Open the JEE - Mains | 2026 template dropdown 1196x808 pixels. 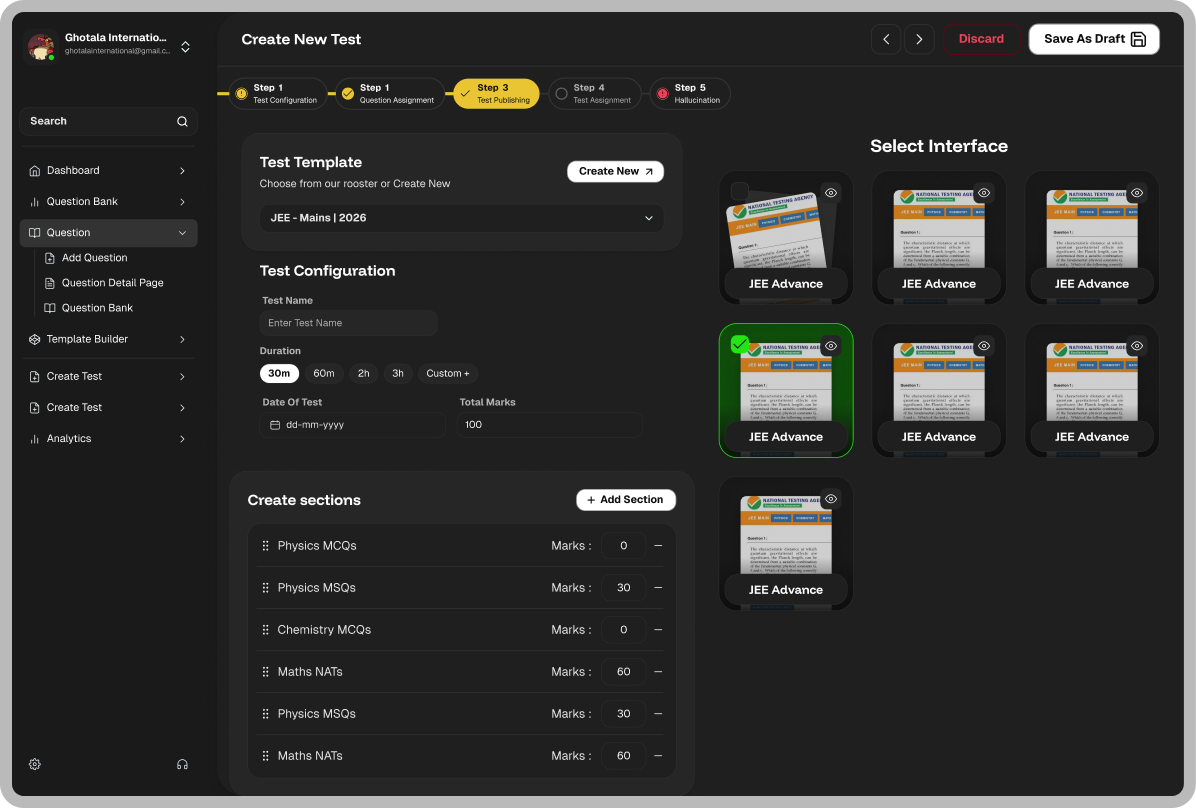(x=461, y=218)
